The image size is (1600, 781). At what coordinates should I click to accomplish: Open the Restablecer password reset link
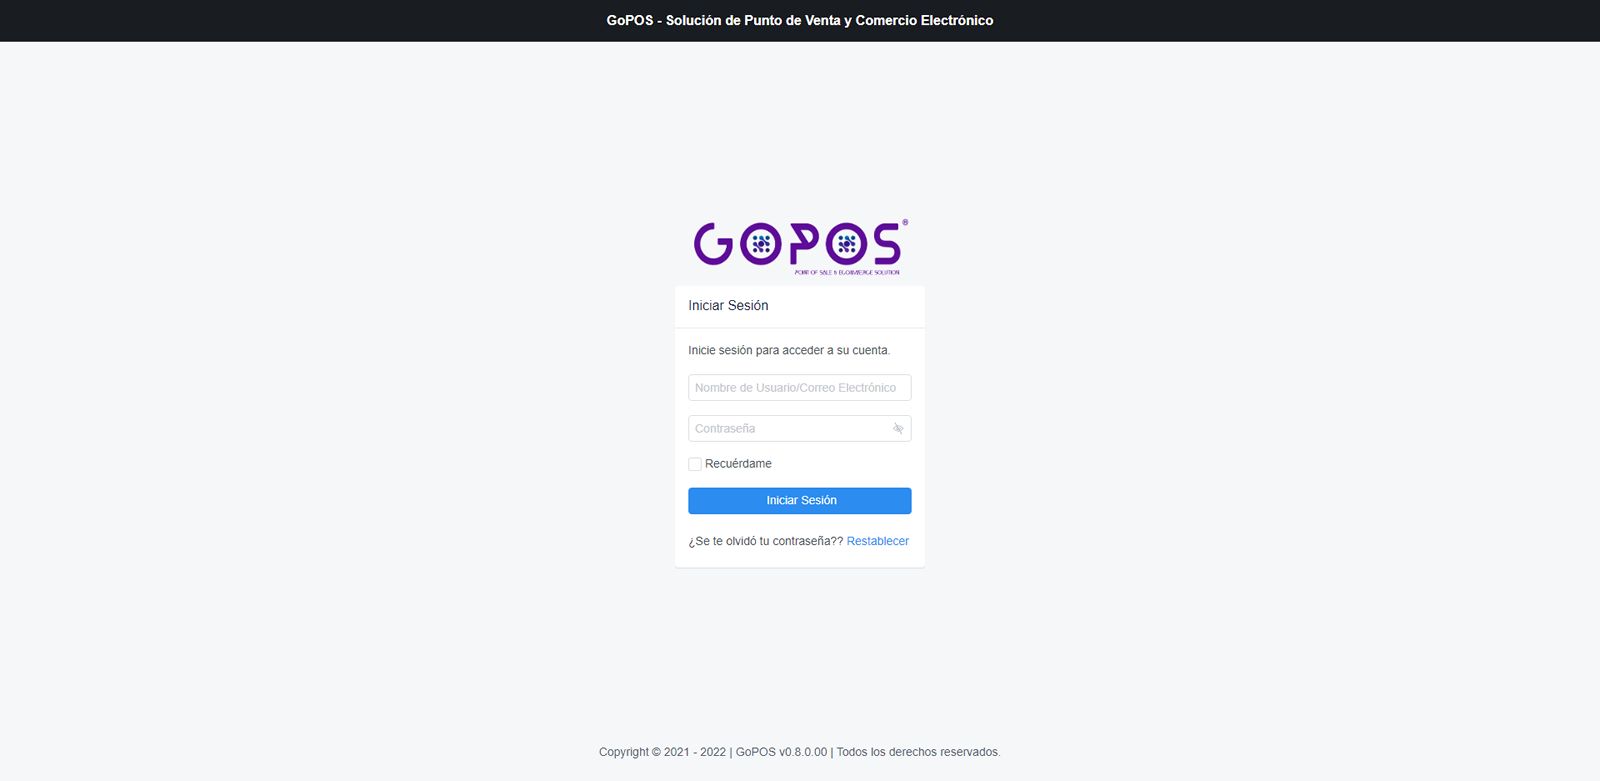point(877,541)
